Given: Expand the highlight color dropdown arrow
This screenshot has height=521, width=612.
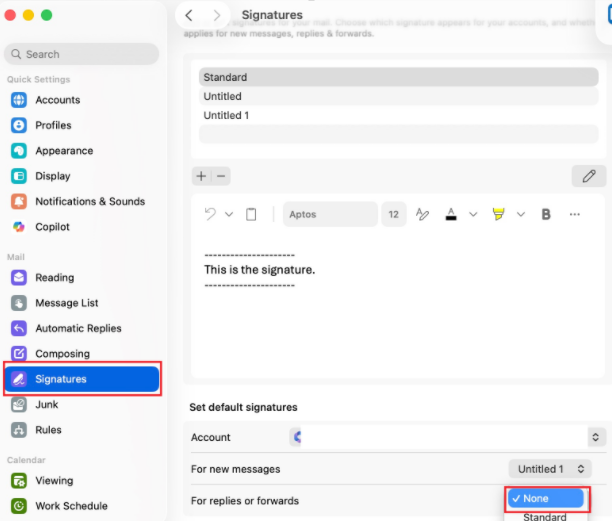Looking at the screenshot, I should coord(521,214).
